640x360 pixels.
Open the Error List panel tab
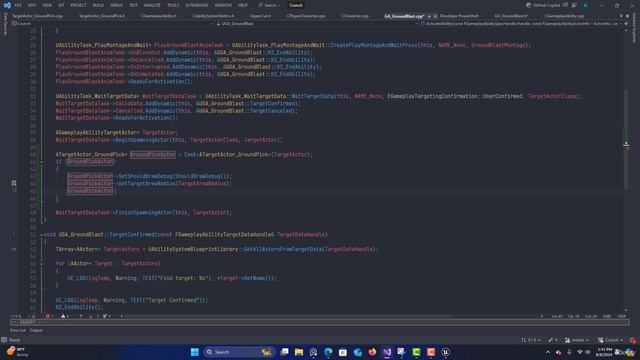pyautogui.click(x=18, y=330)
